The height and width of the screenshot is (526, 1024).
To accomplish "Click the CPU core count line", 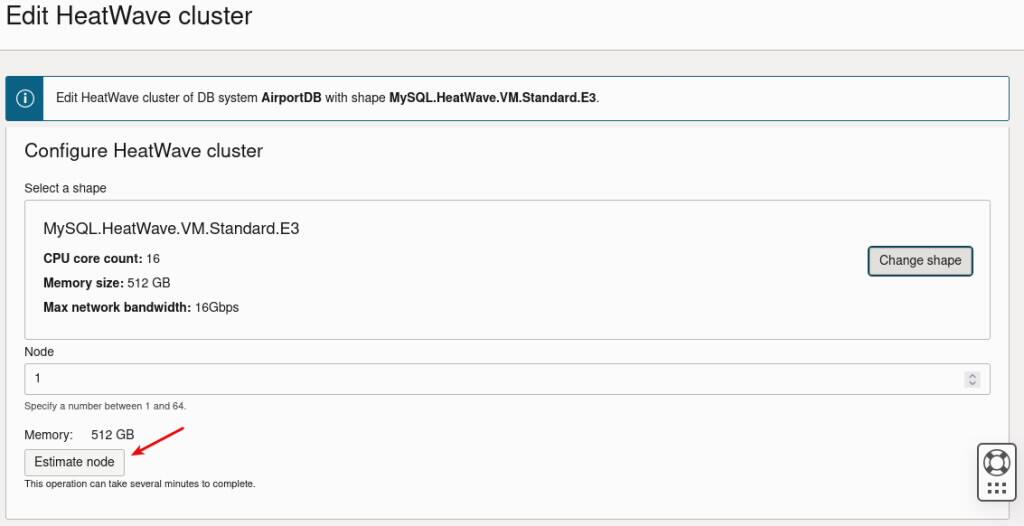I will pyautogui.click(x=102, y=259).
